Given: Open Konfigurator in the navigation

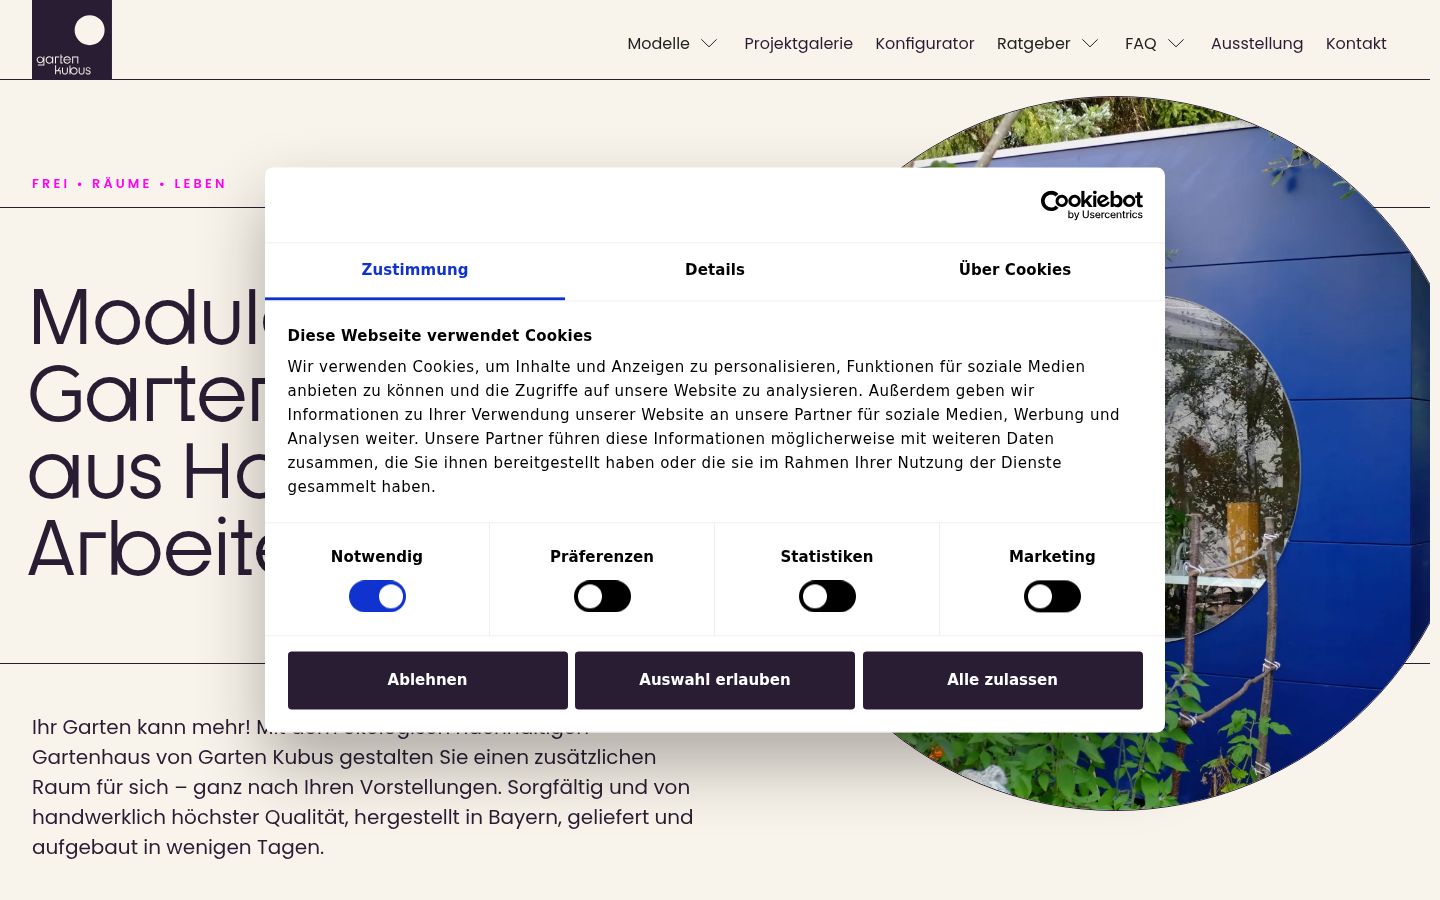Looking at the screenshot, I should click(924, 44).
